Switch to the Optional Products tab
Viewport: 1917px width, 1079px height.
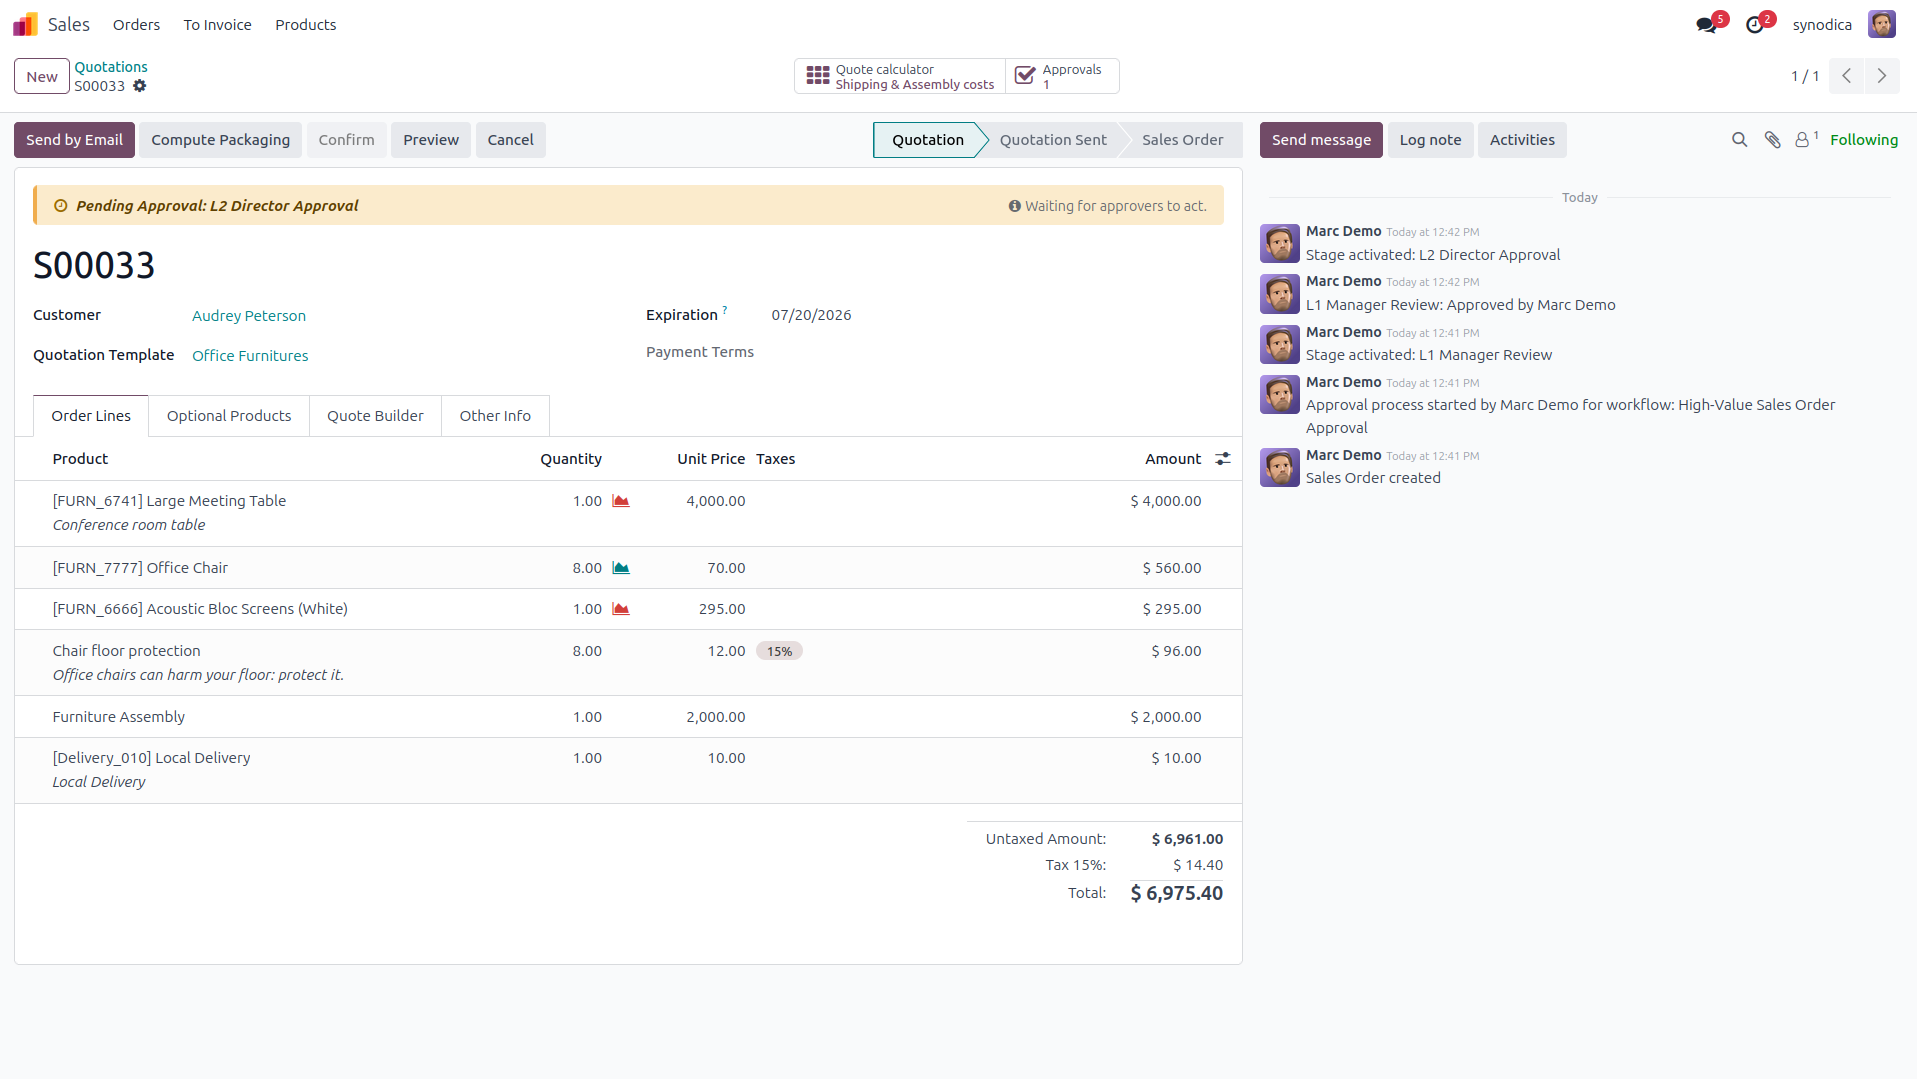pos(229,416)
